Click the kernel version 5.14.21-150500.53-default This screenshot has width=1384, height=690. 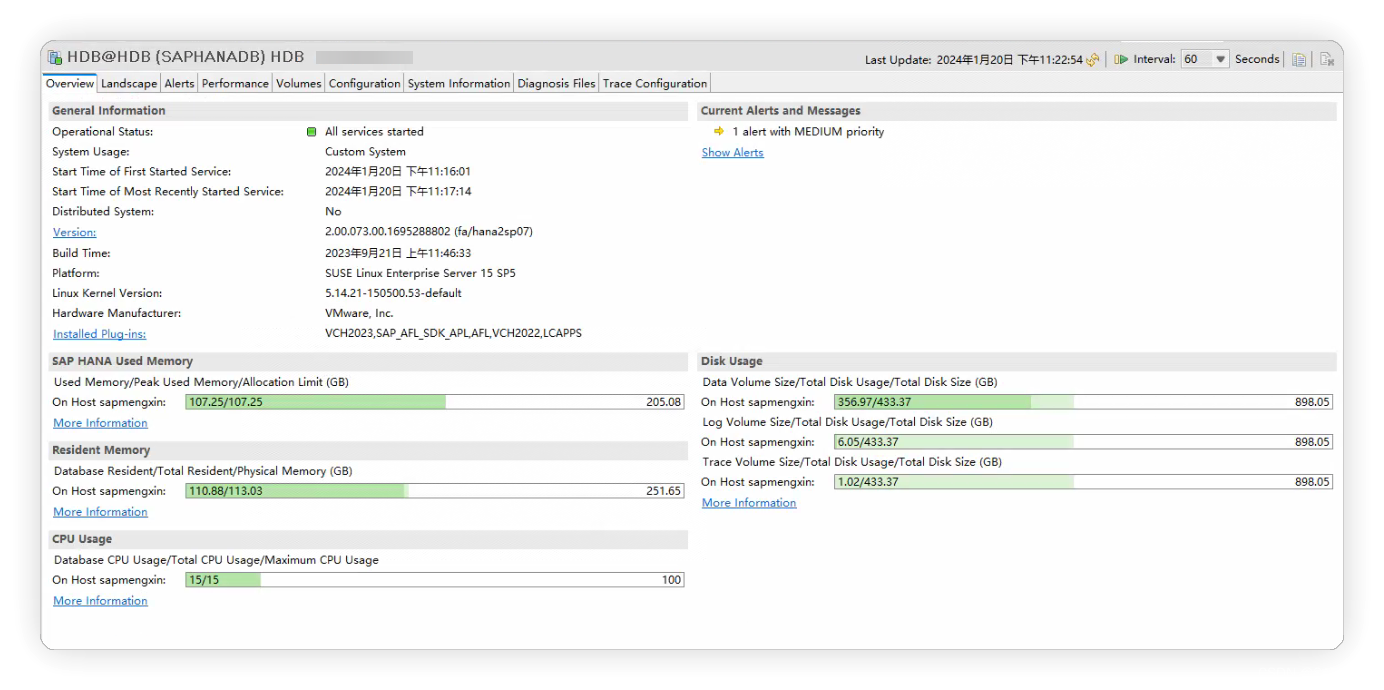(393, 293)
